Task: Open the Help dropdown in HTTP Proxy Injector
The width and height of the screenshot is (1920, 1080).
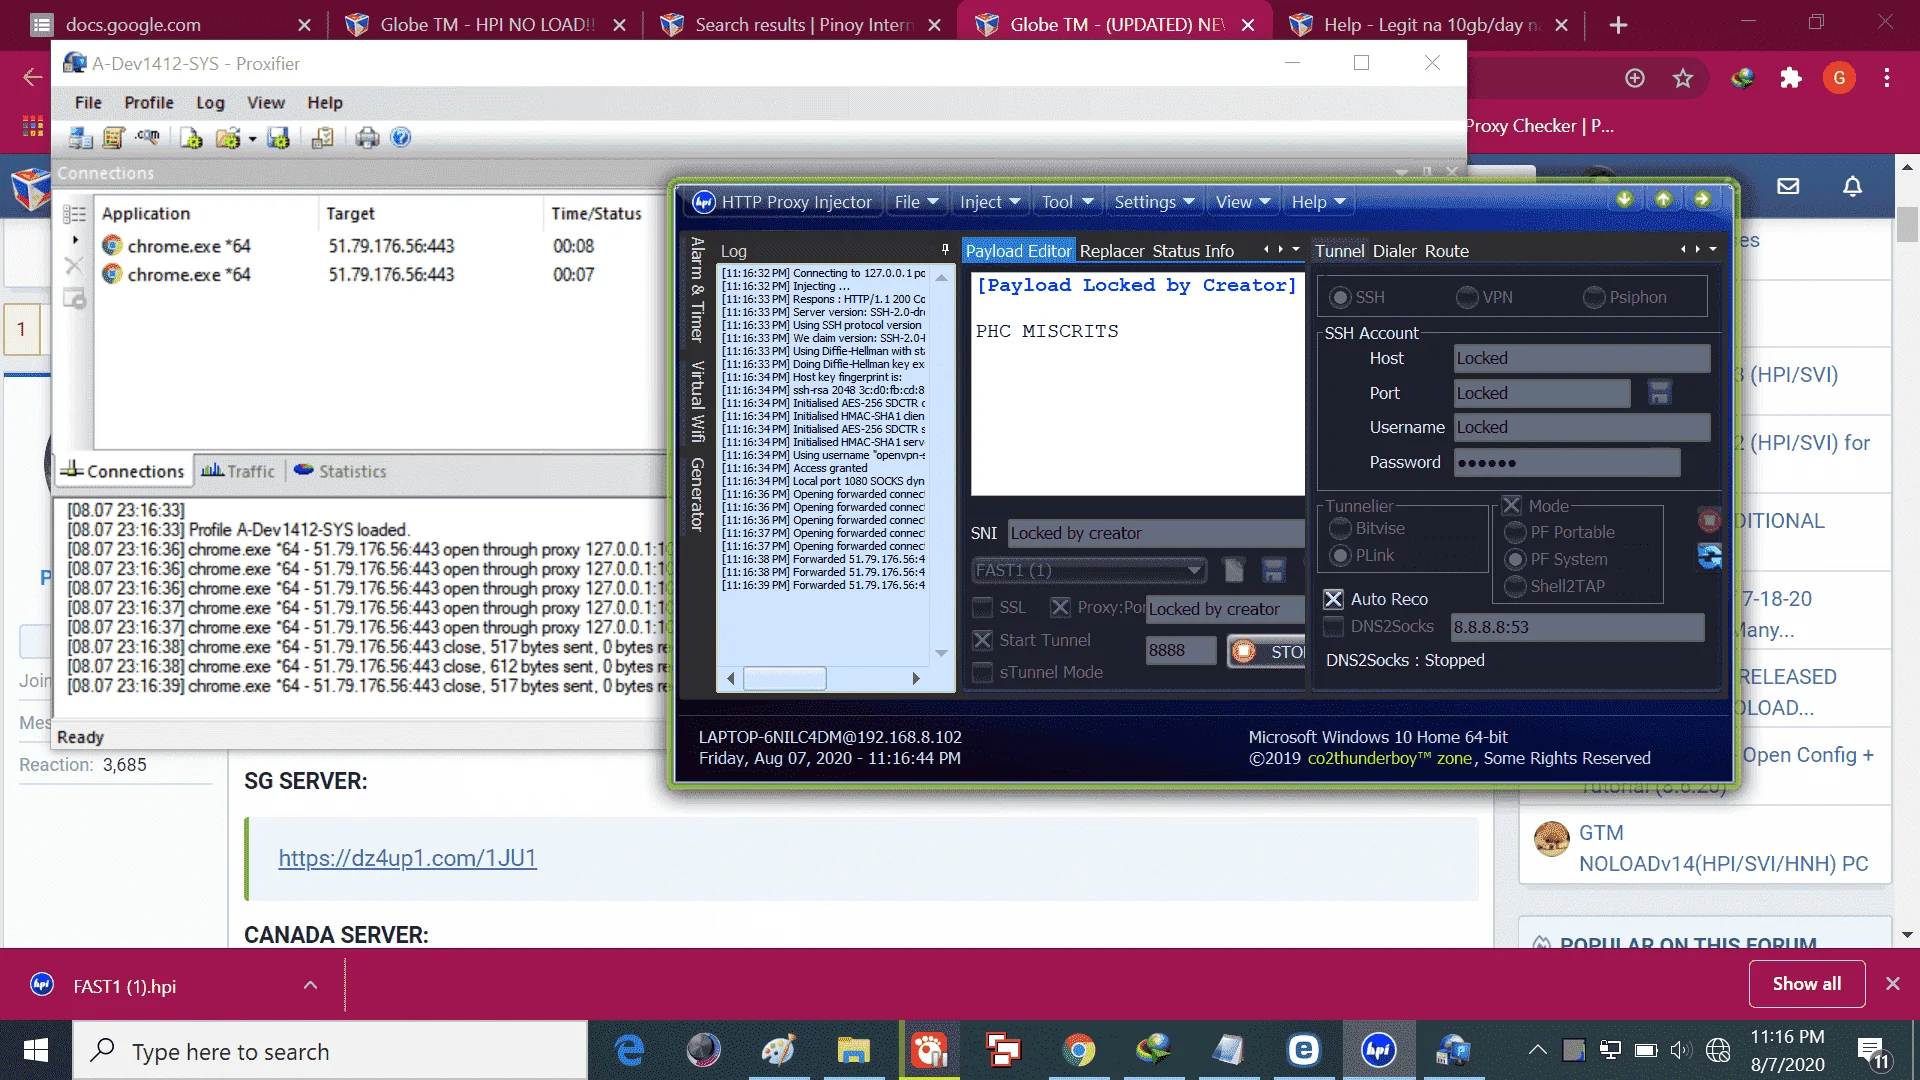Action: coord(1318,202)
